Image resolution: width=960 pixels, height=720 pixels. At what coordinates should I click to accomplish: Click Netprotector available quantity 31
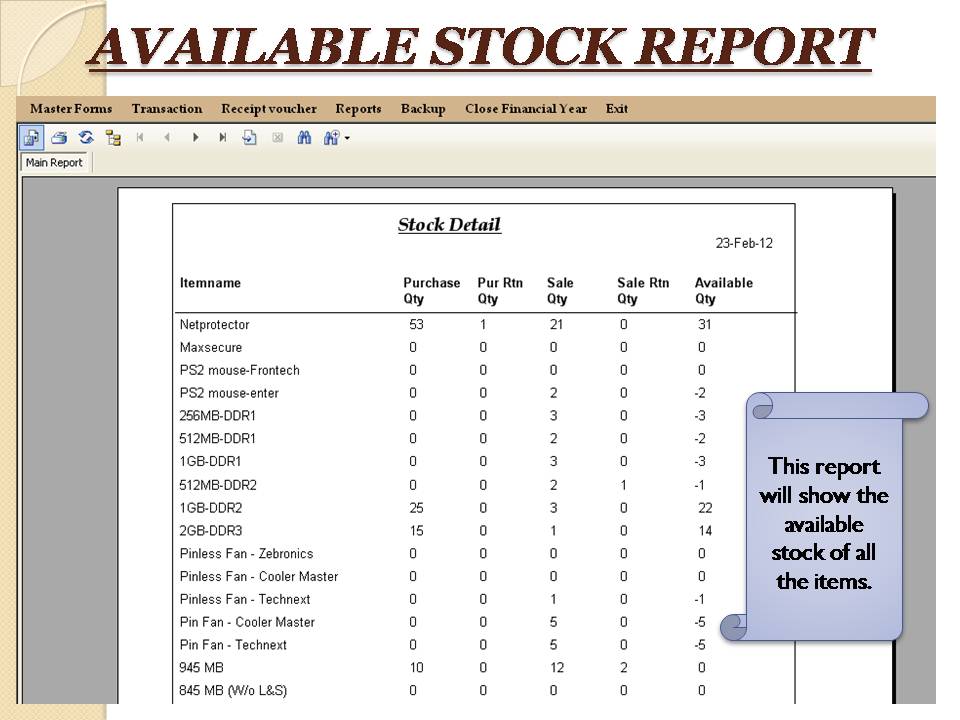pos(705,324)
